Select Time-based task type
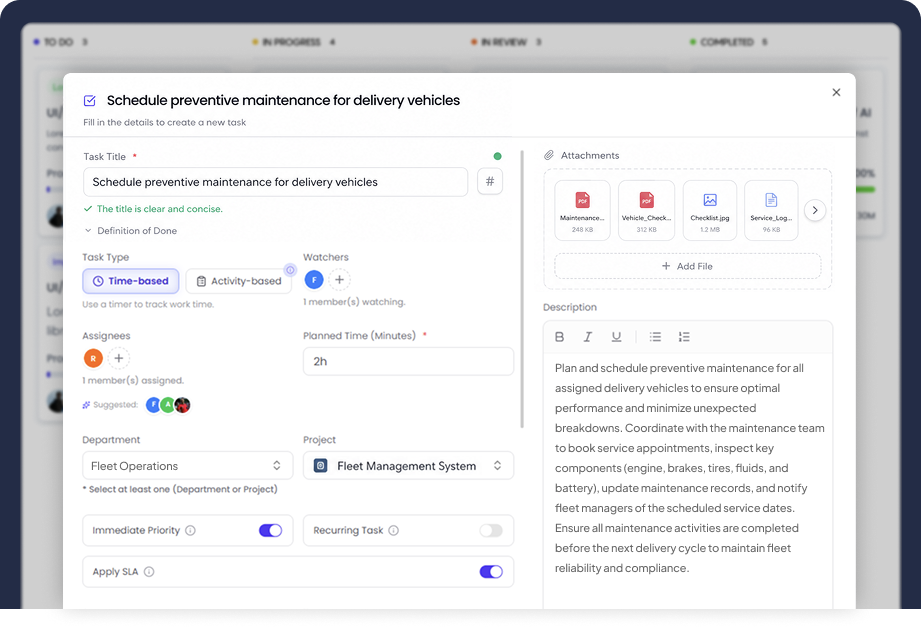 131,281
